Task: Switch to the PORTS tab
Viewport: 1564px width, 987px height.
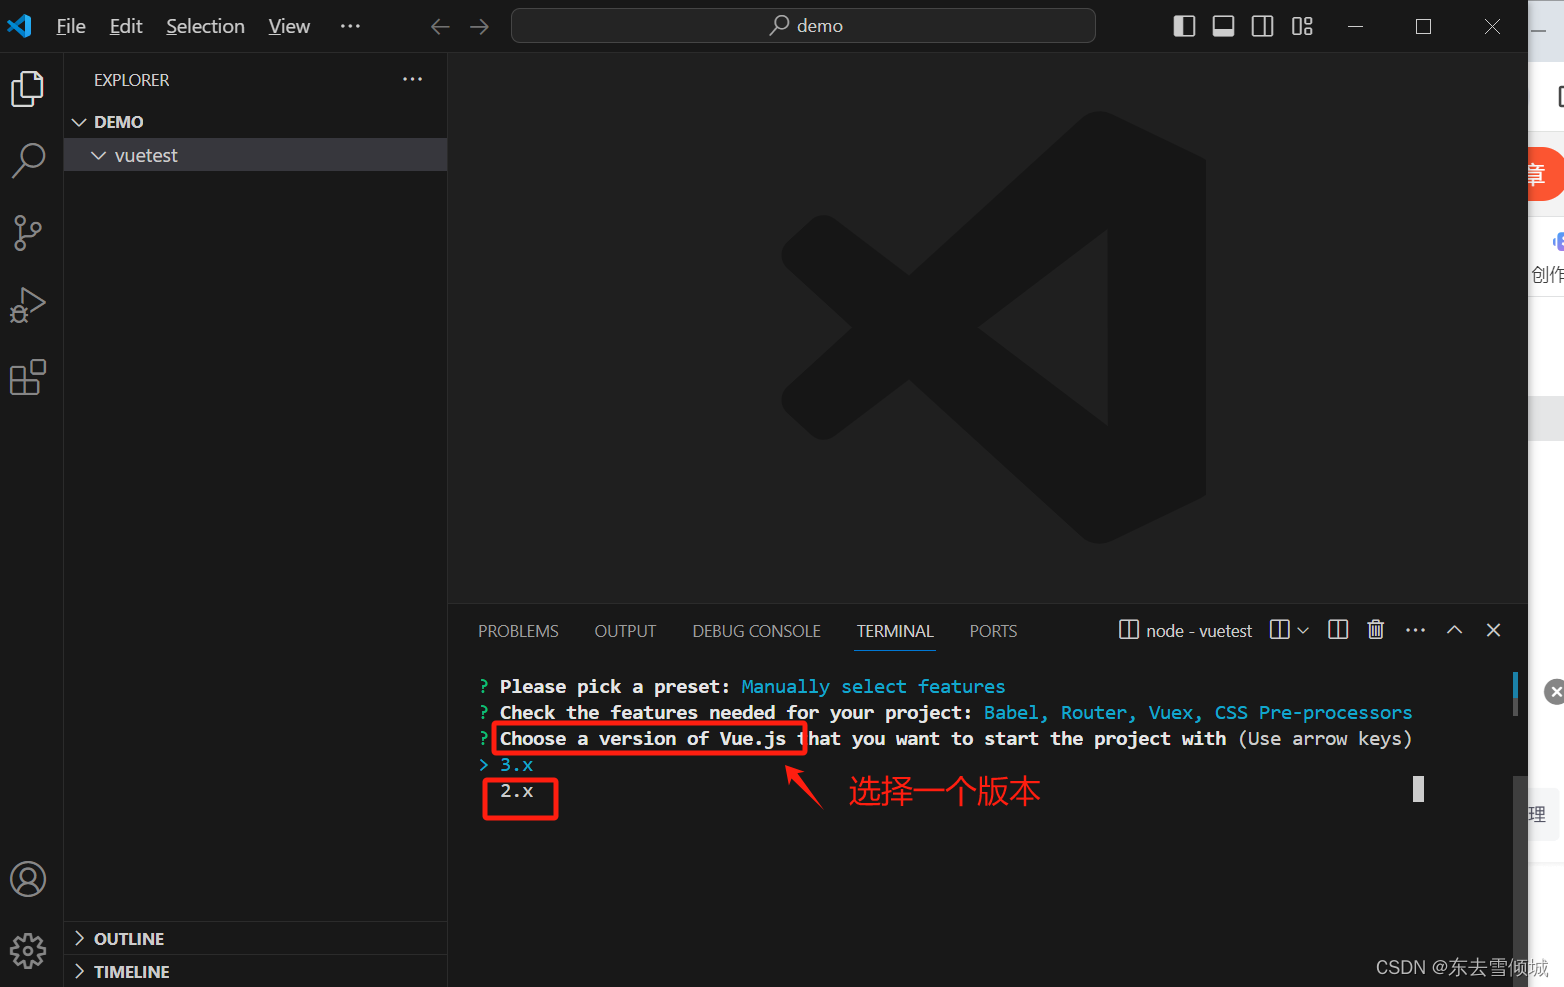Action: [993, 631]
